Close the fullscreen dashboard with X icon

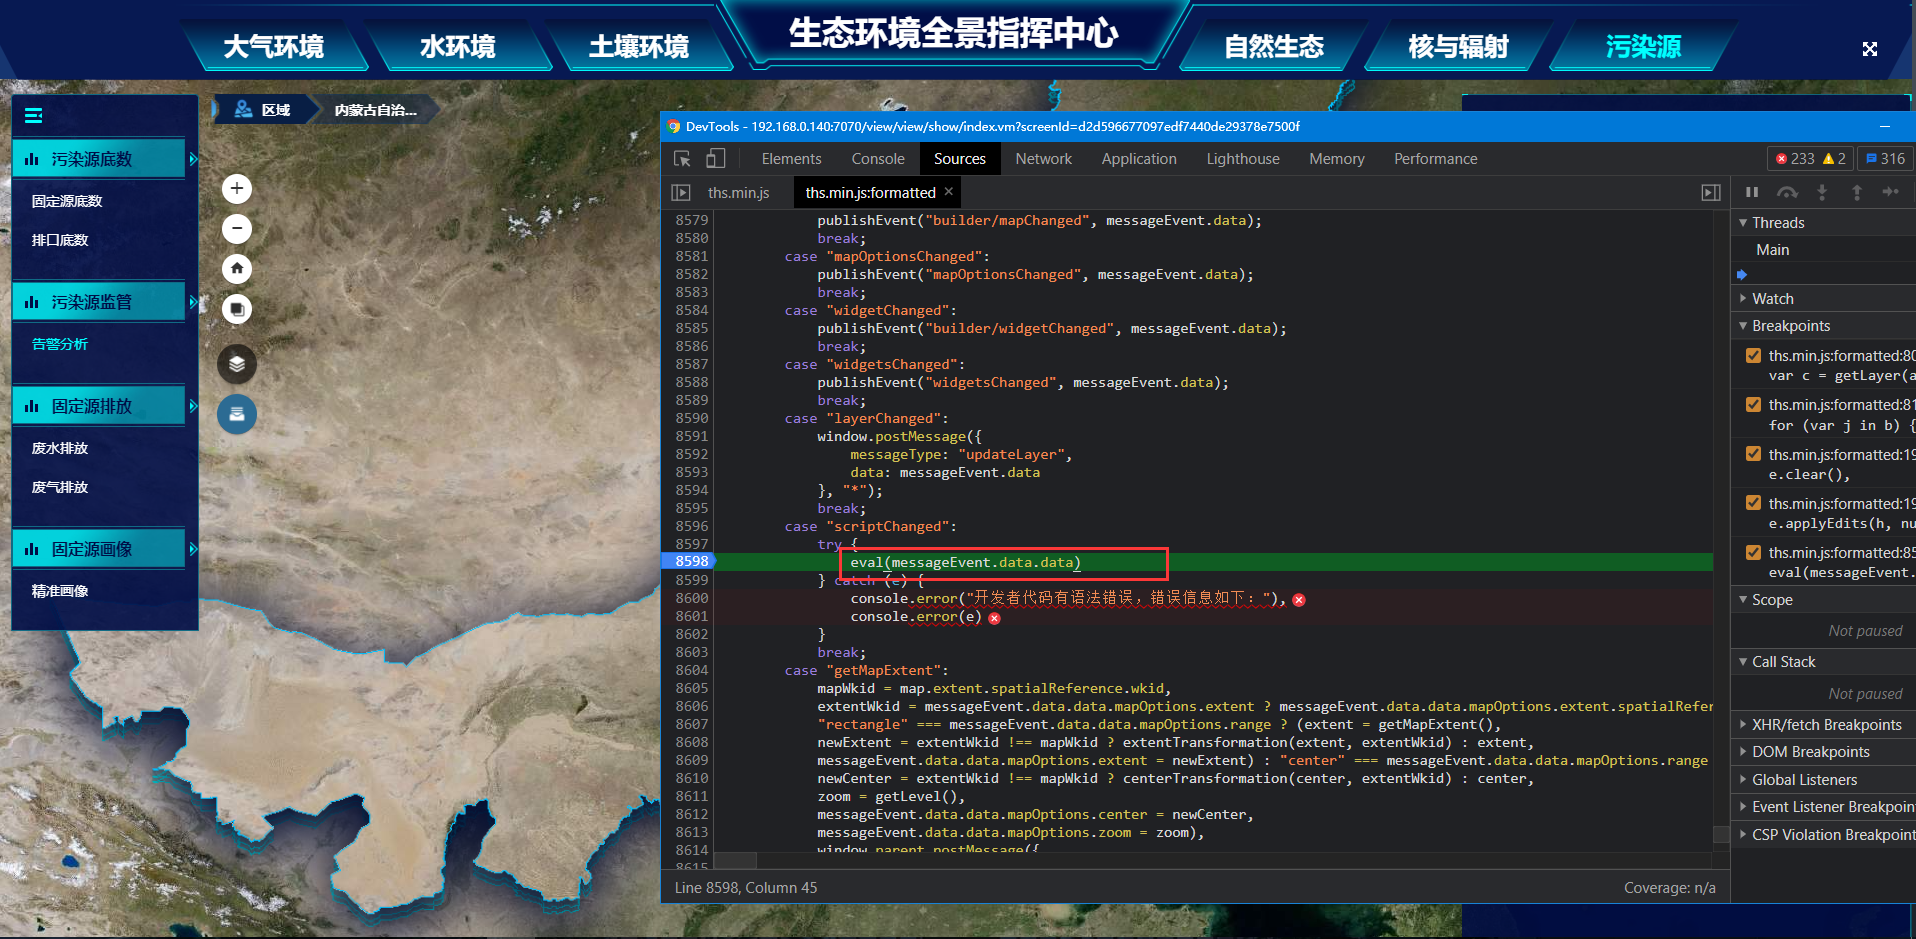(1870, 49)
